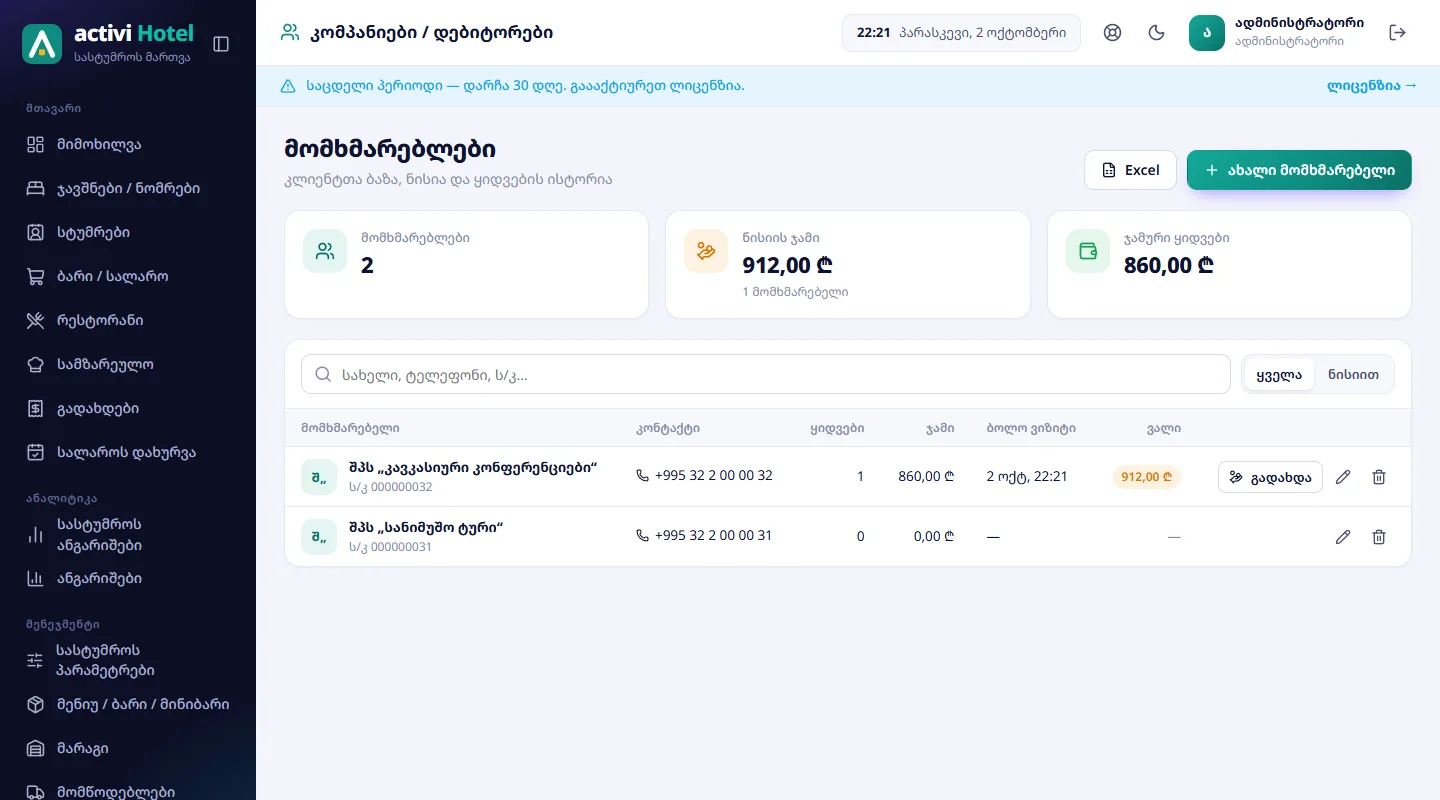Select the ყველა filter tab
This screenshot has width=1440, height=800.
(x=1279, y=374)
